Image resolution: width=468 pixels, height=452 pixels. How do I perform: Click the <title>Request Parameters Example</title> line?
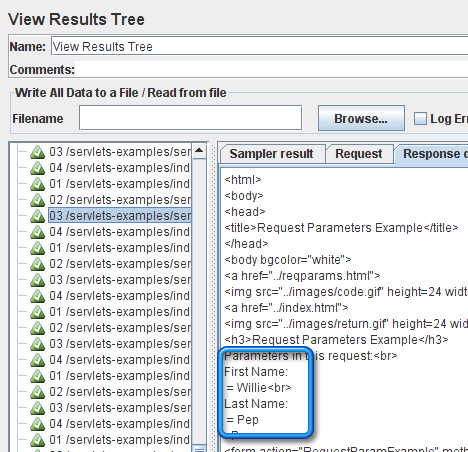(x=341, y=228)
